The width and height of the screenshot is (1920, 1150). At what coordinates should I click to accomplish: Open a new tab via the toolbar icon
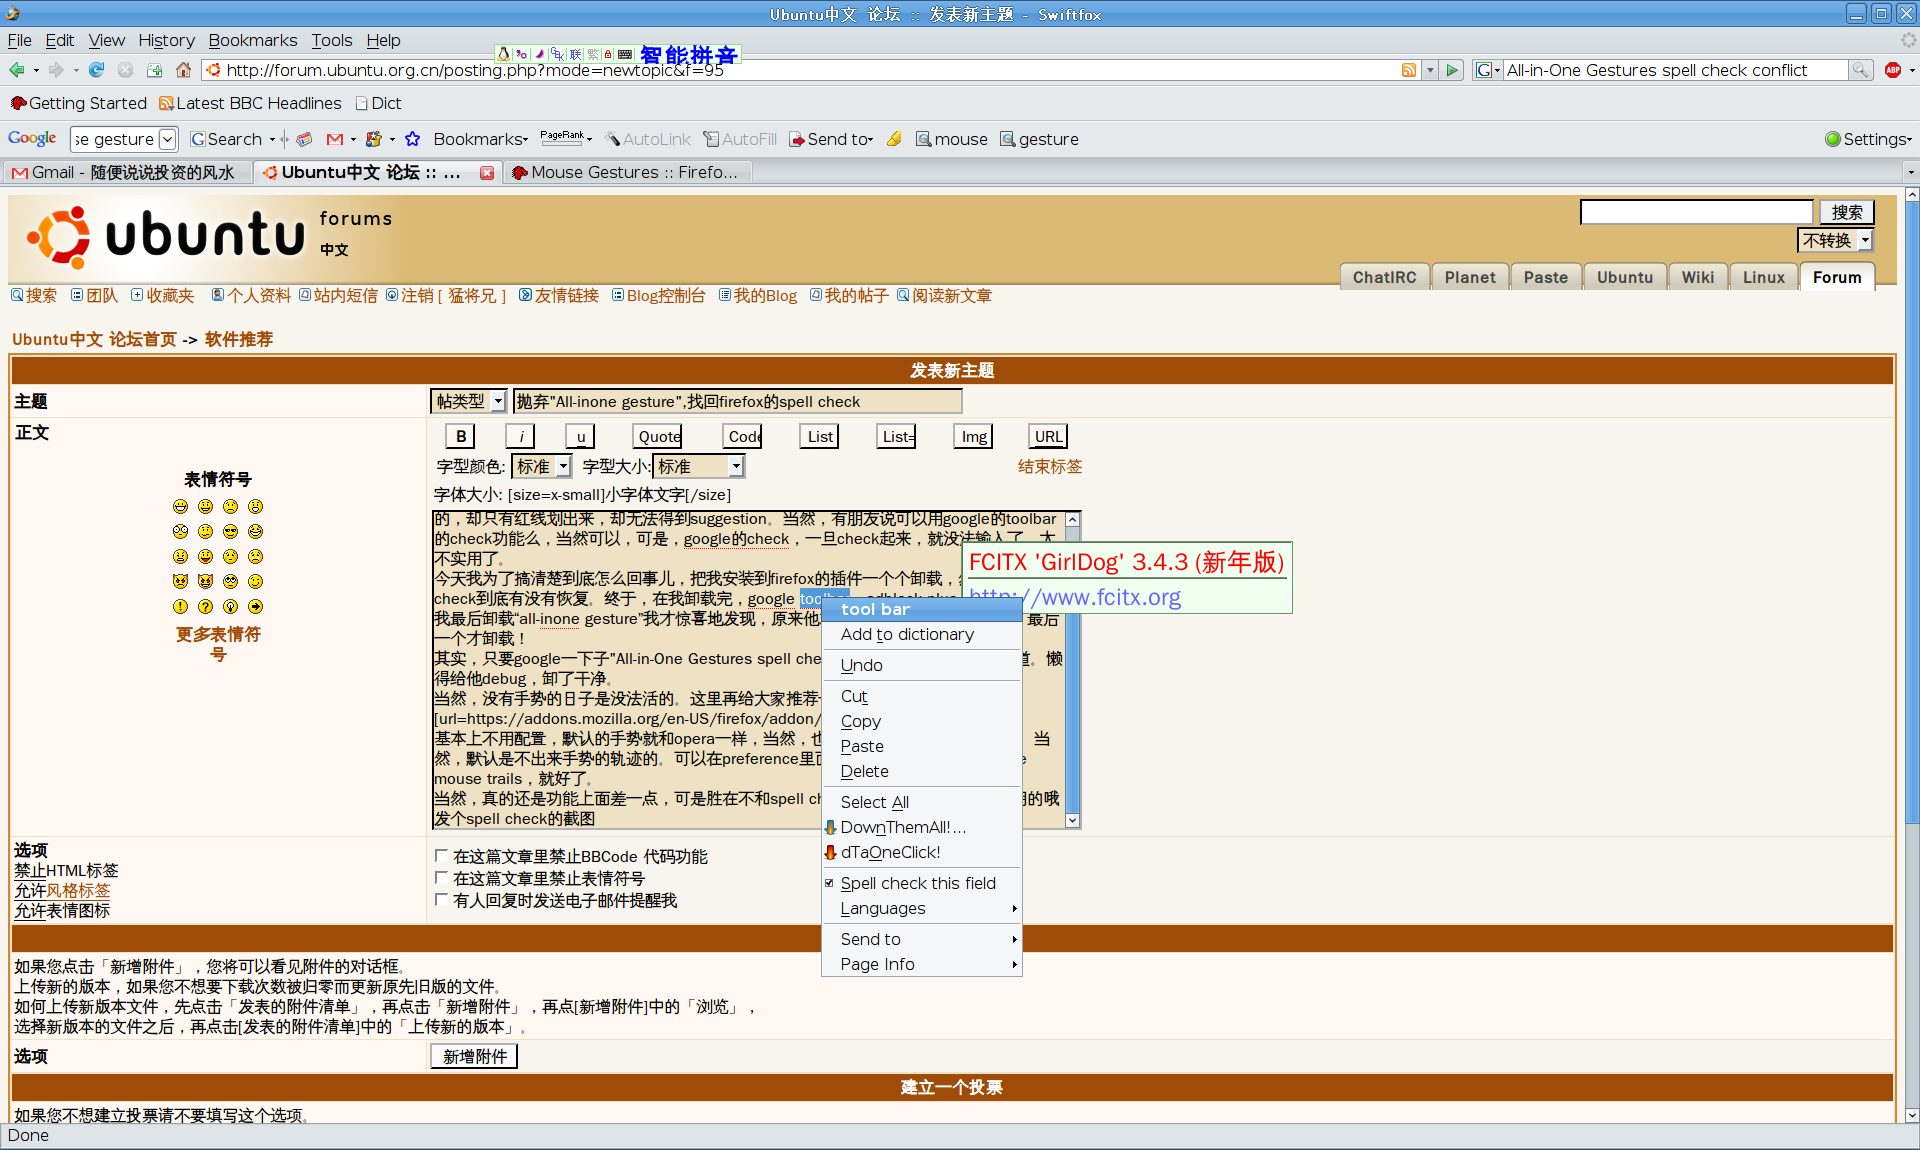[x=154, y=70]
